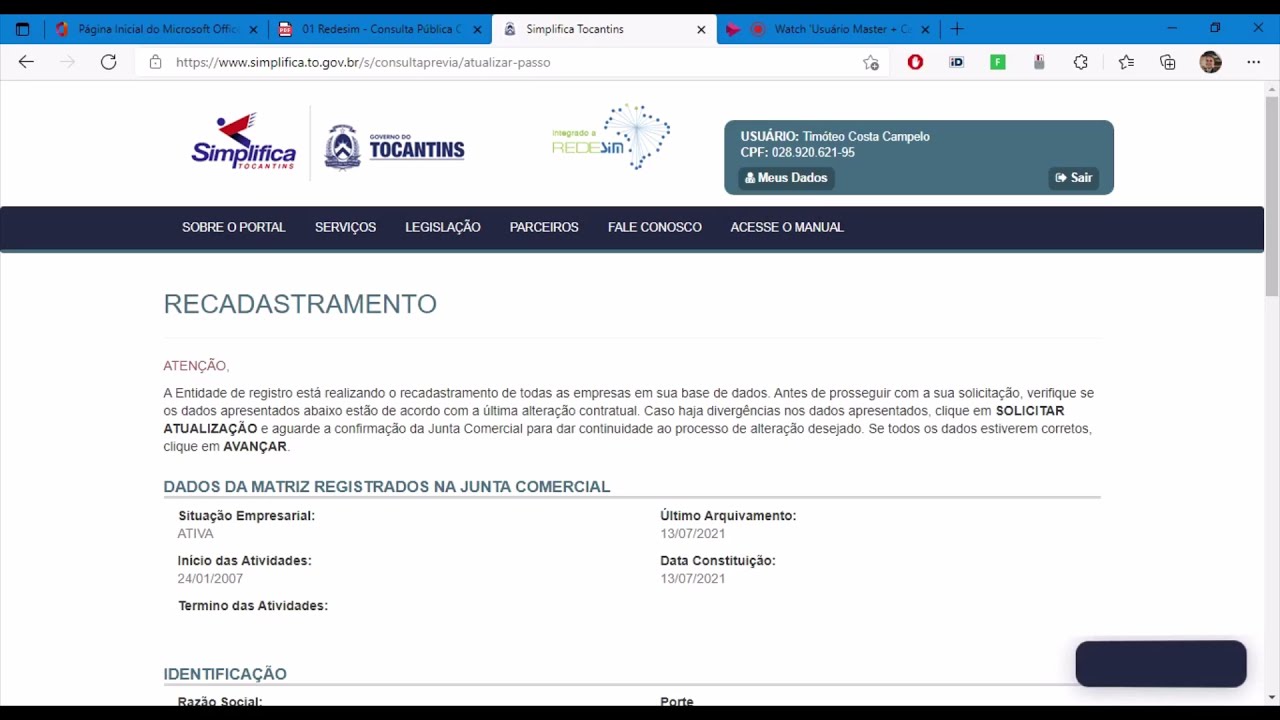Switch to Página Inicial do Microsoft Office tab
This screenshot has width=1280, height=720.
click(155, 29)
